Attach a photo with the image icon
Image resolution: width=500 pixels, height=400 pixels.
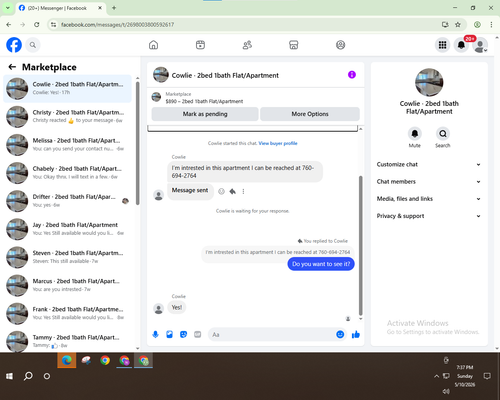coord(169,334)
